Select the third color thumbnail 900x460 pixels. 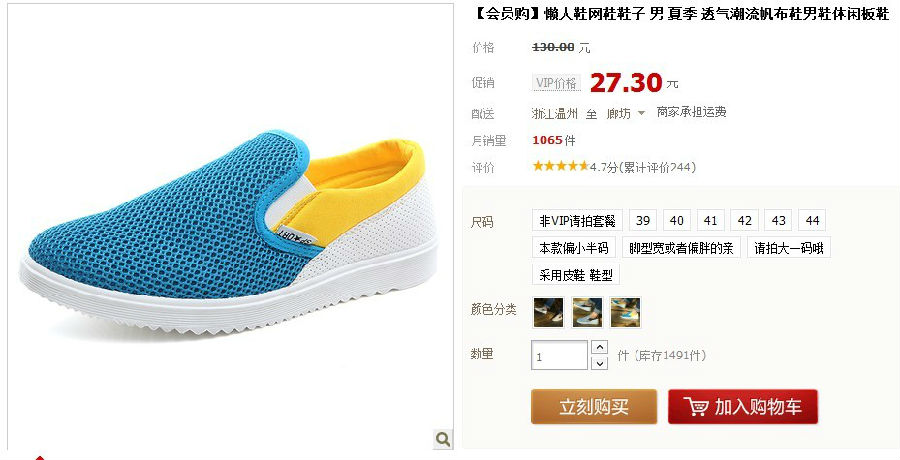coord(625,312)
